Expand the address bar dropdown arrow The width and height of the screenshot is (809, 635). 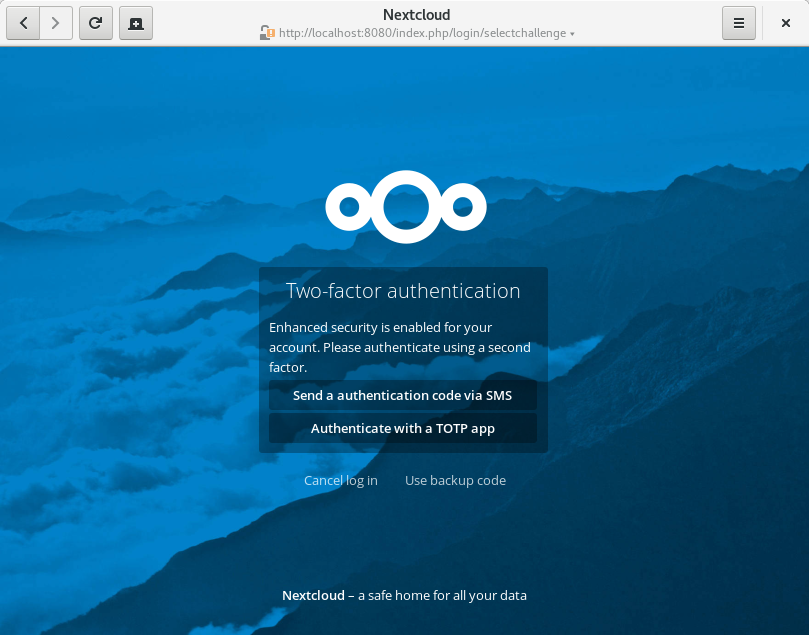pyautogui.click(x=572, y=34)
